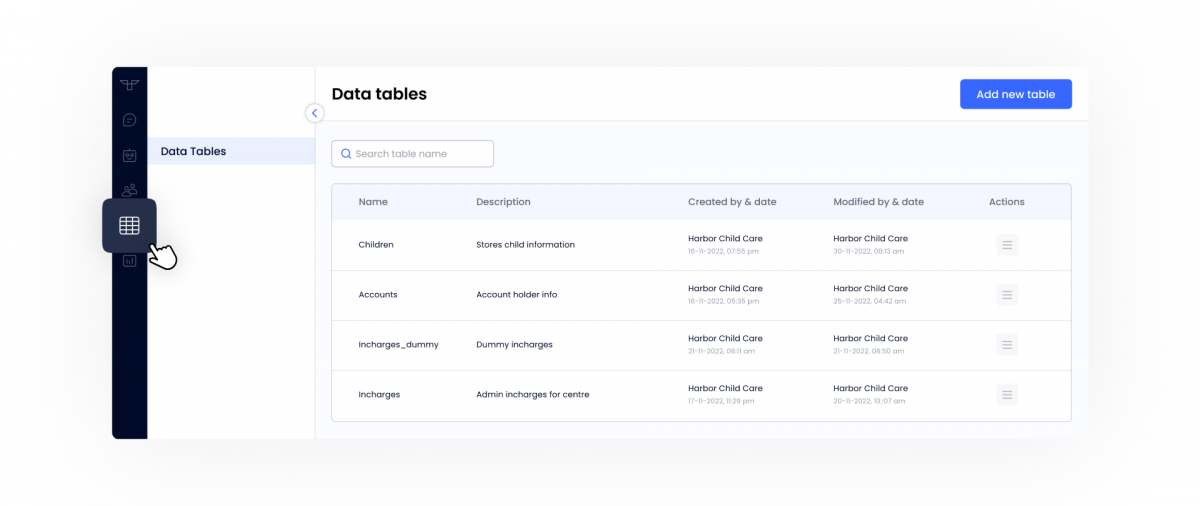Image resolution: width=1200 pixels, height=506 pixels.
Task: Click the app logo in the sidebar
Action: [129, 85]
